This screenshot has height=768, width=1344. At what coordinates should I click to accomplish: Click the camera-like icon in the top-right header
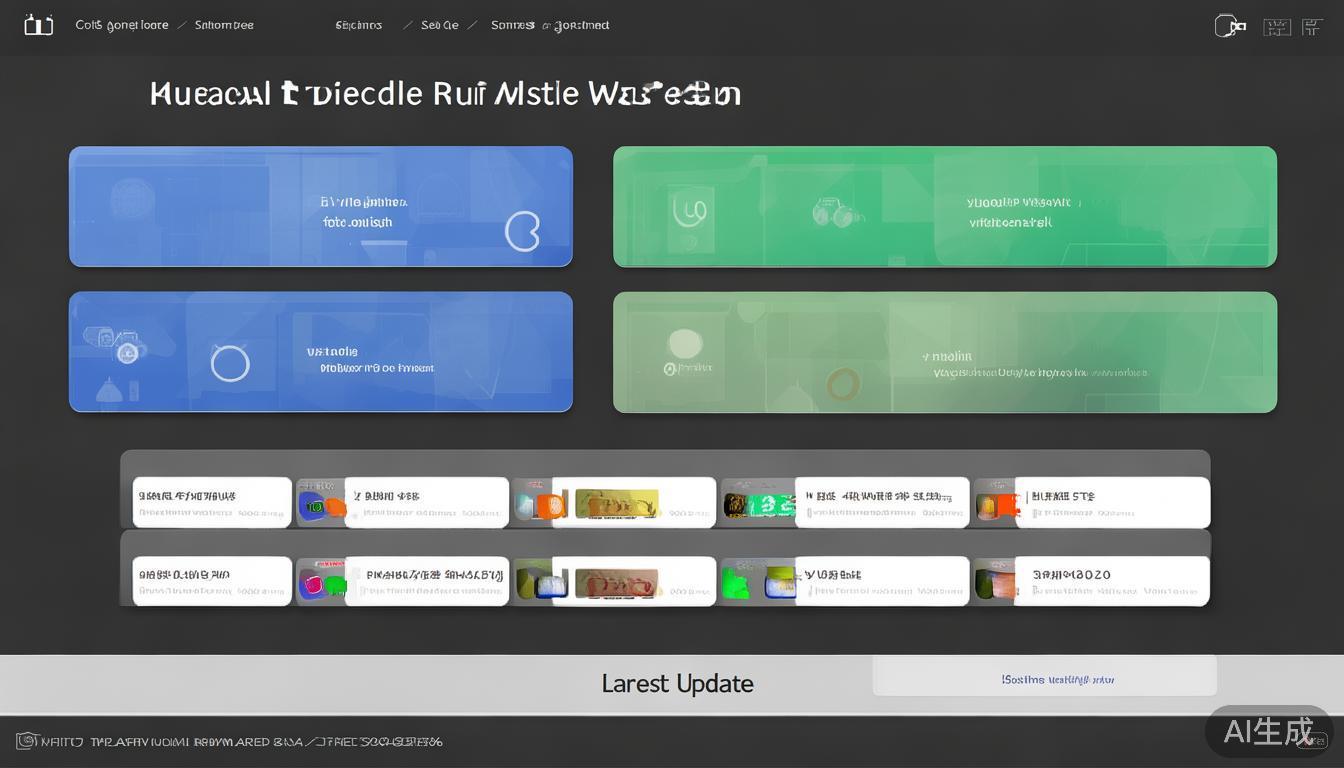(1229, 26)
